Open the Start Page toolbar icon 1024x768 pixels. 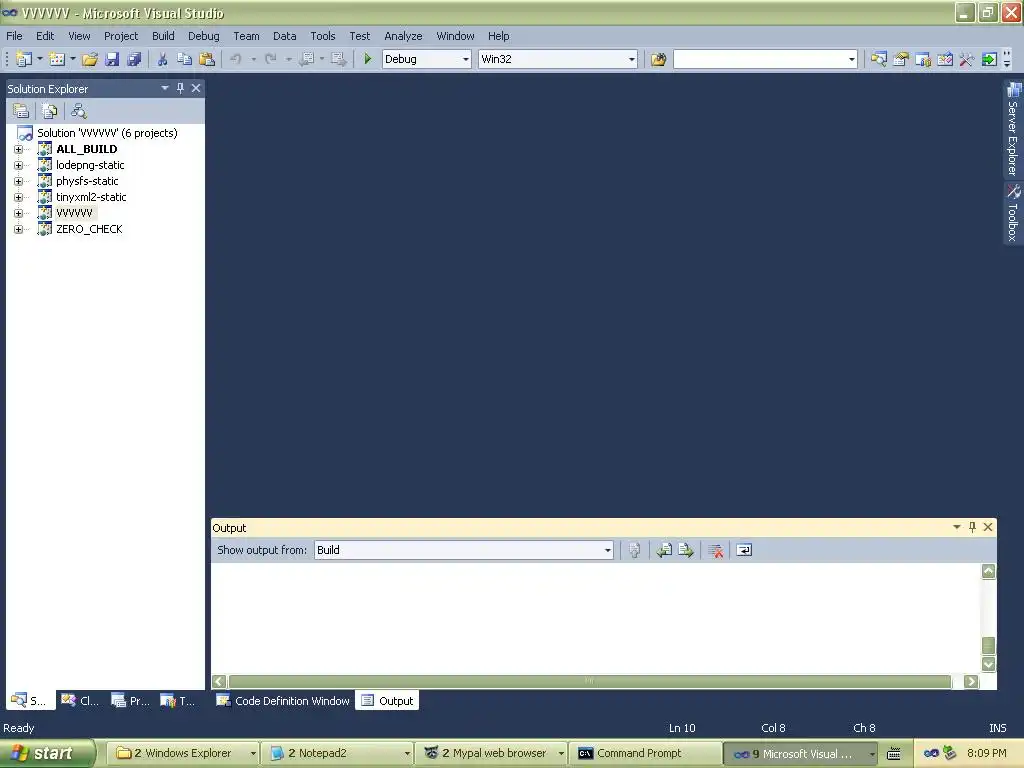click(x=989, y=59)
